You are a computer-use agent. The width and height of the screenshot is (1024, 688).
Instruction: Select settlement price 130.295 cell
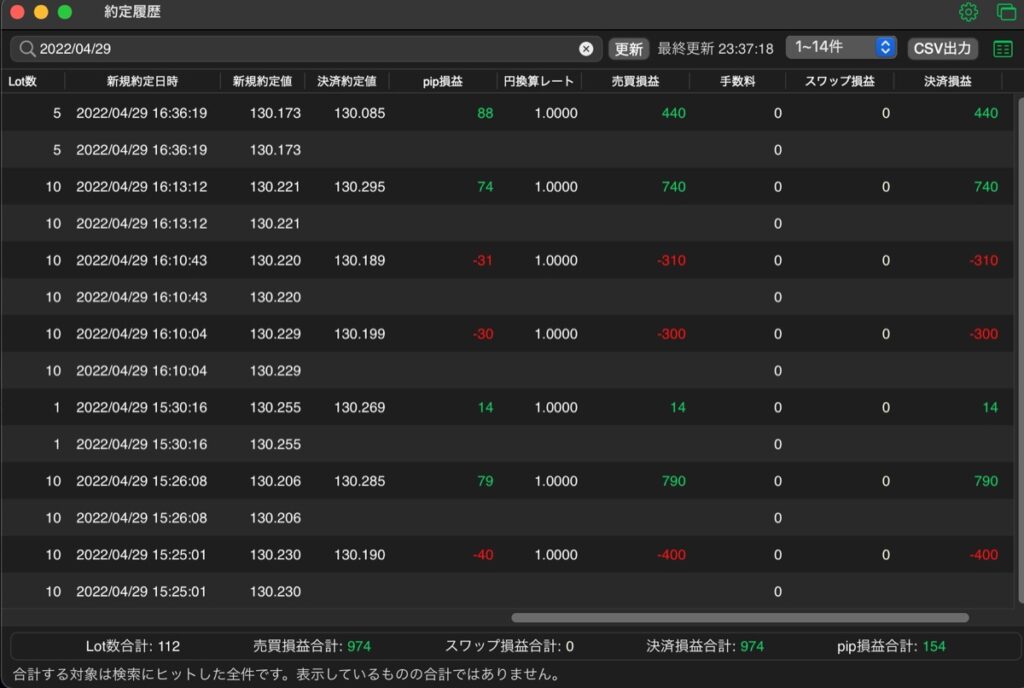(x=359, y=187)
